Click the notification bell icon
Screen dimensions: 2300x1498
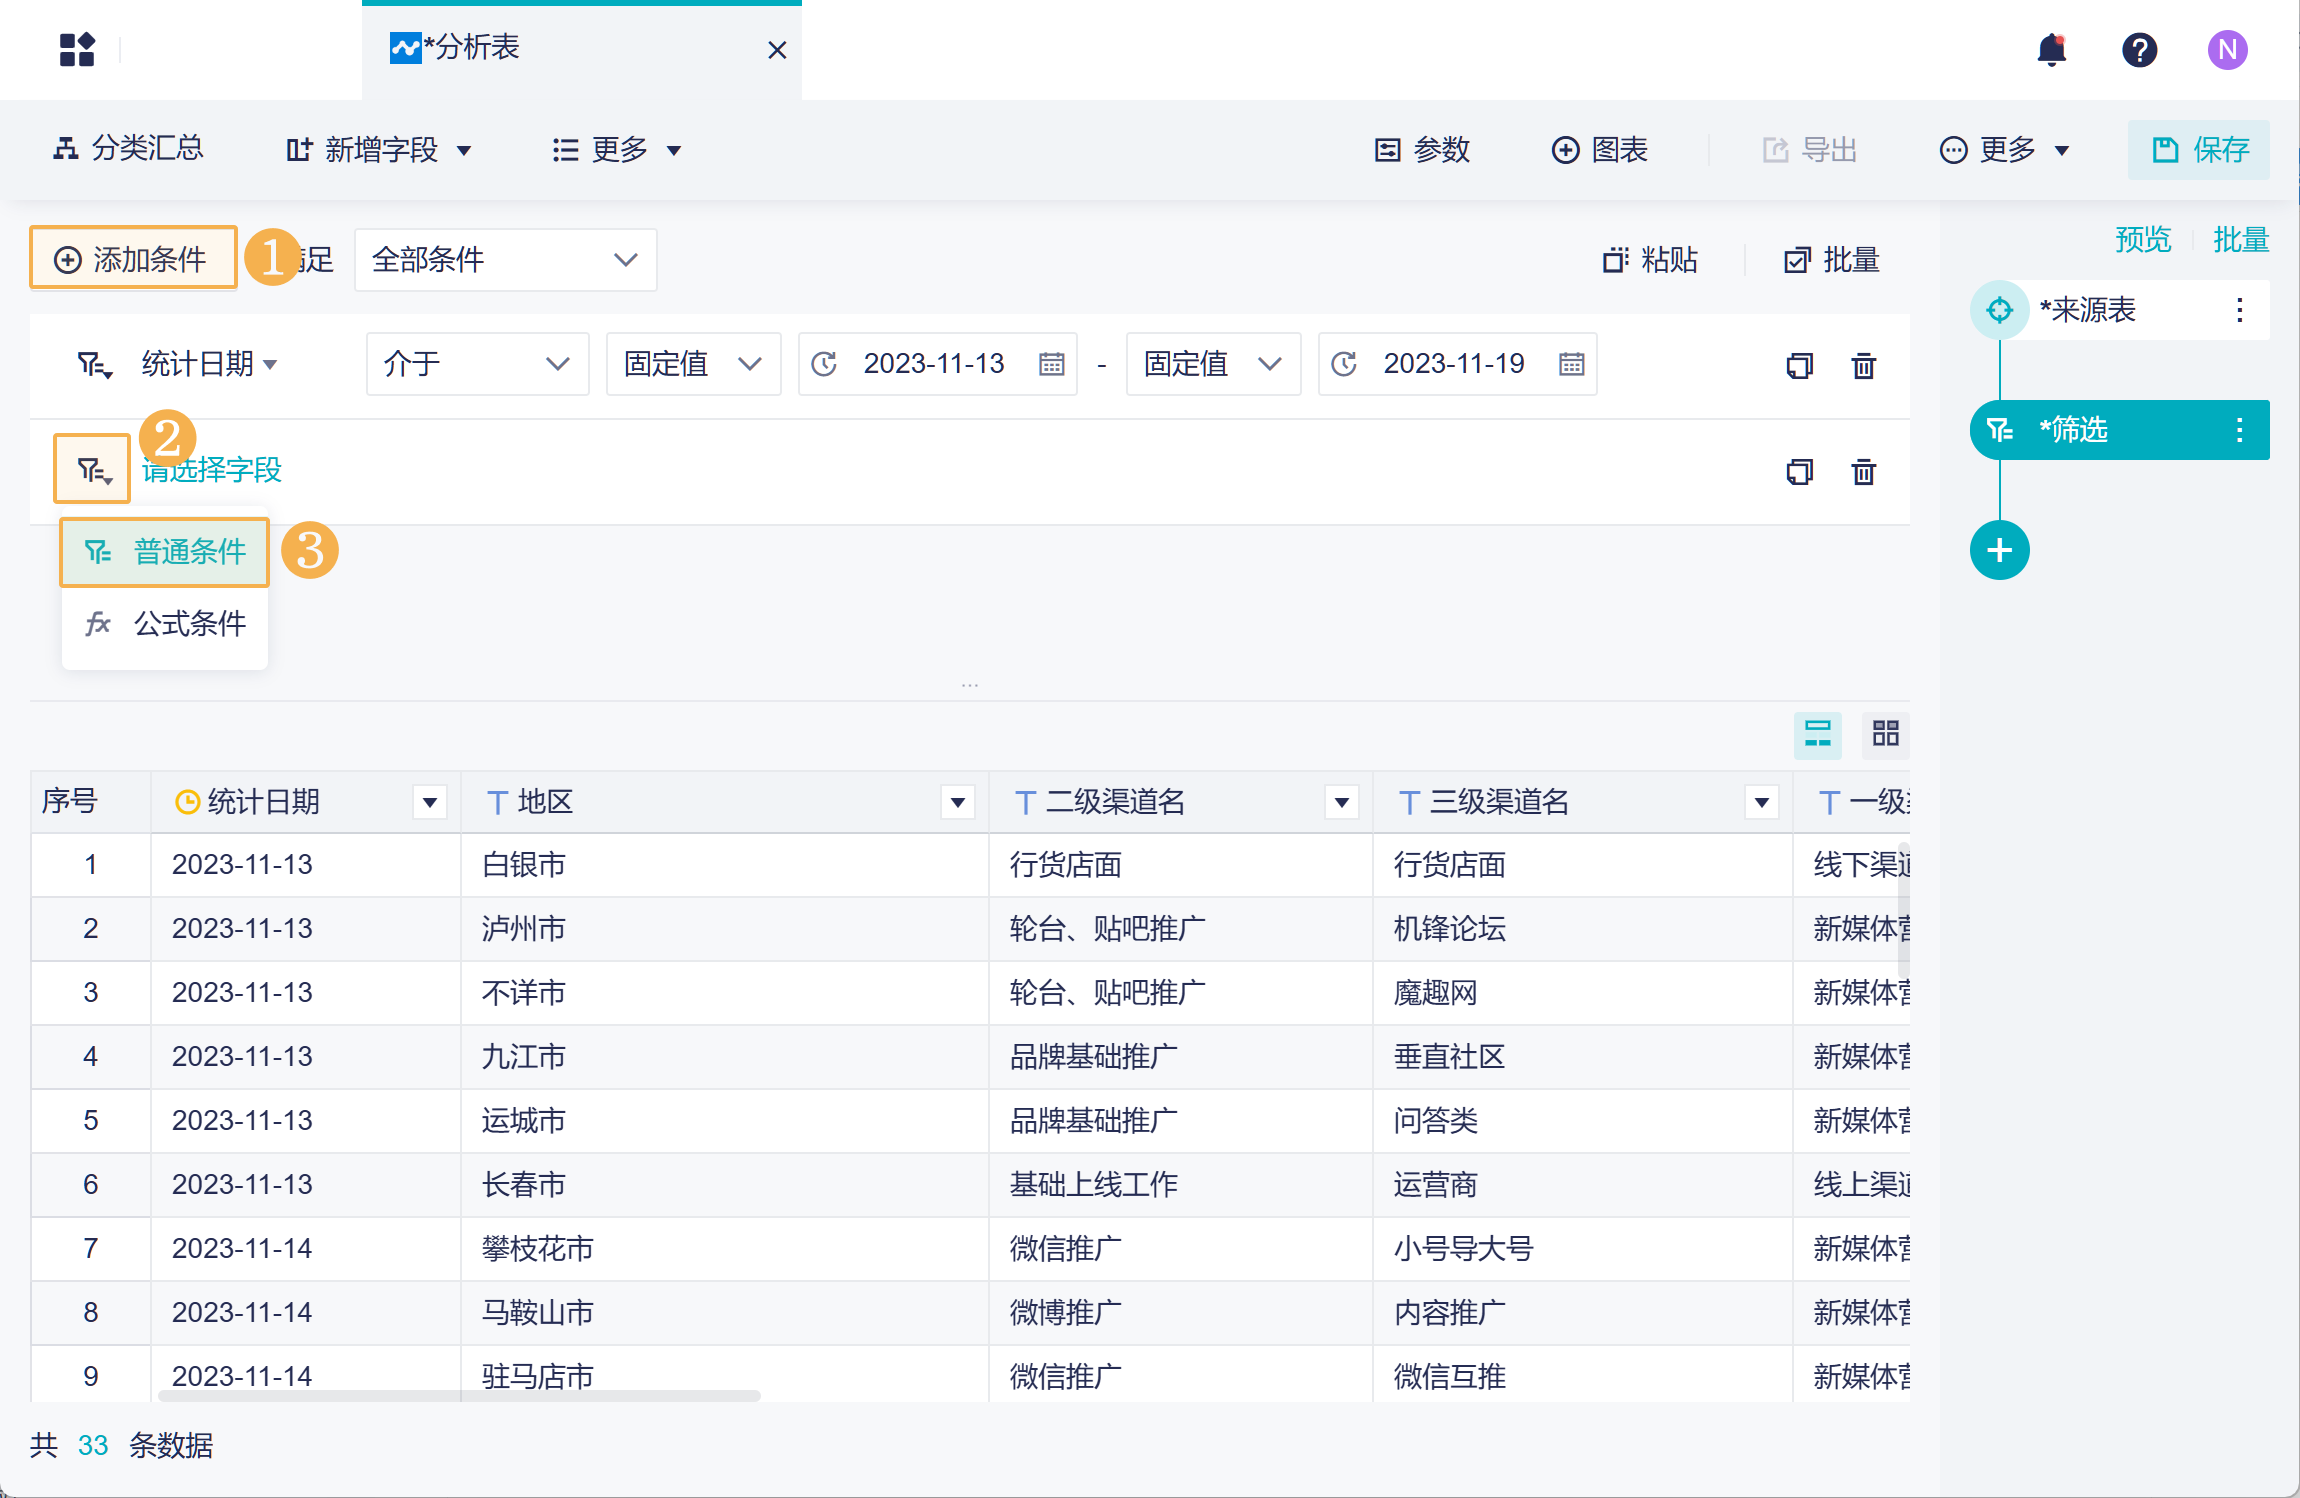coord(2051,49)
